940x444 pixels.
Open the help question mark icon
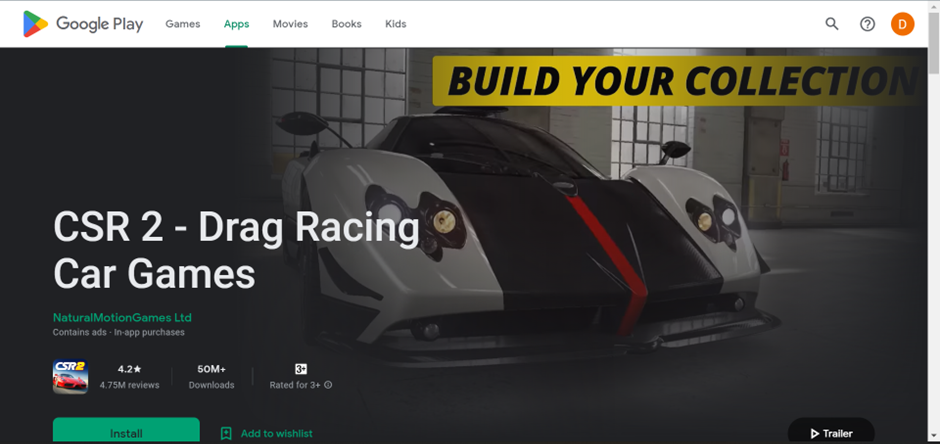867,24
